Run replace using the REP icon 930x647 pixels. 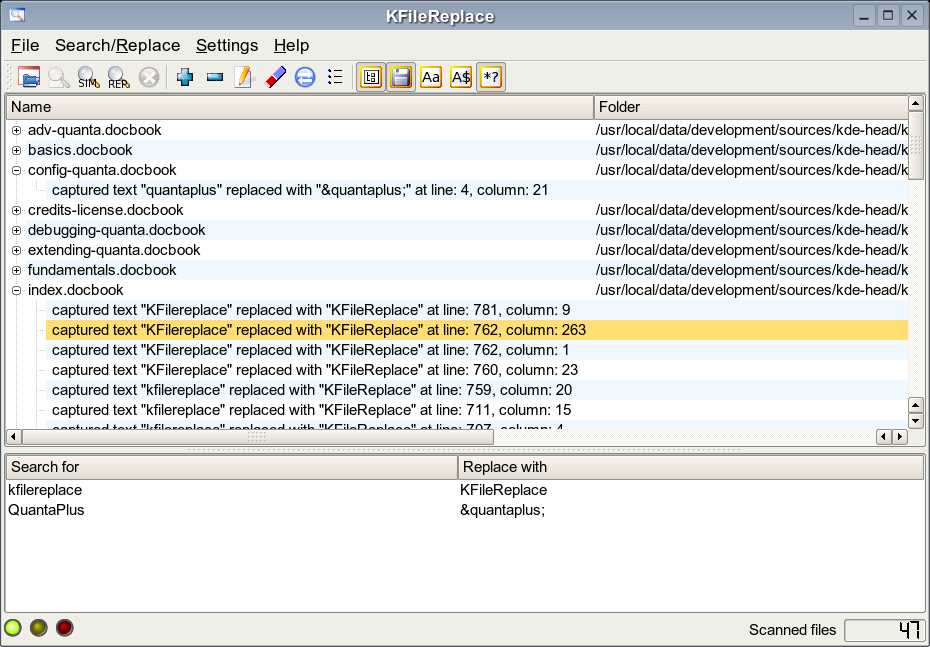[x=118, y=77]
